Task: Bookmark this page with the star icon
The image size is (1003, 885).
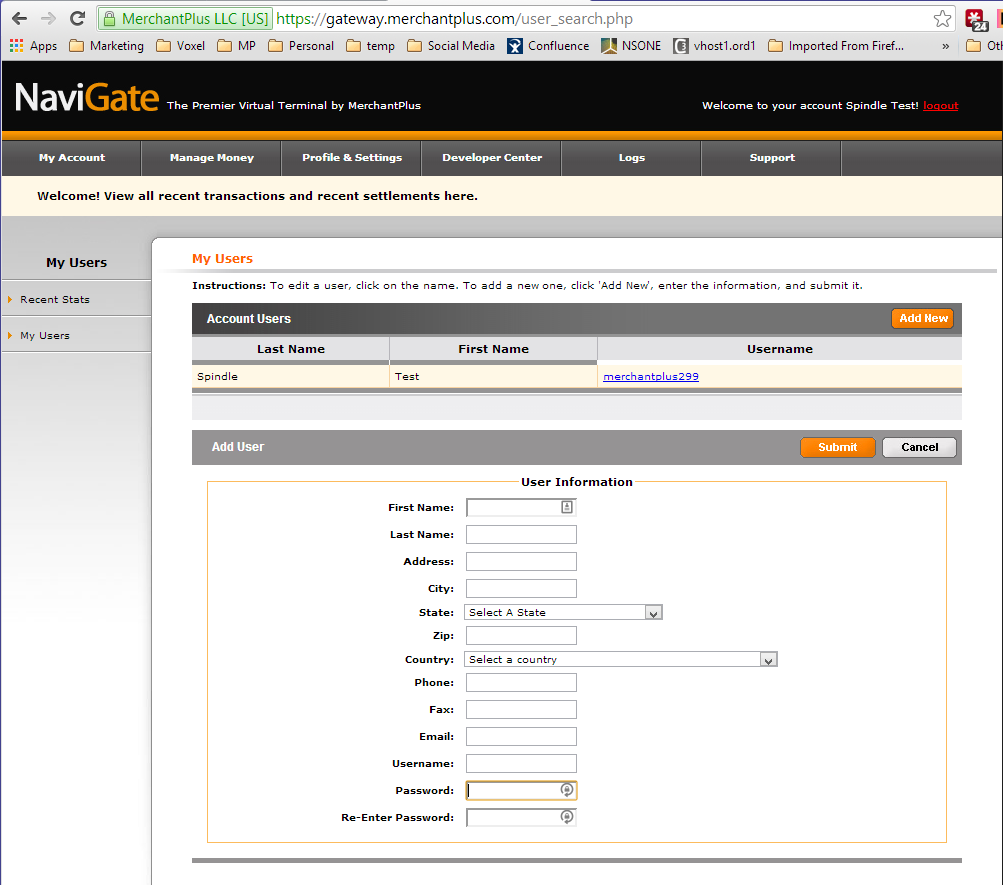Action: 942,19
